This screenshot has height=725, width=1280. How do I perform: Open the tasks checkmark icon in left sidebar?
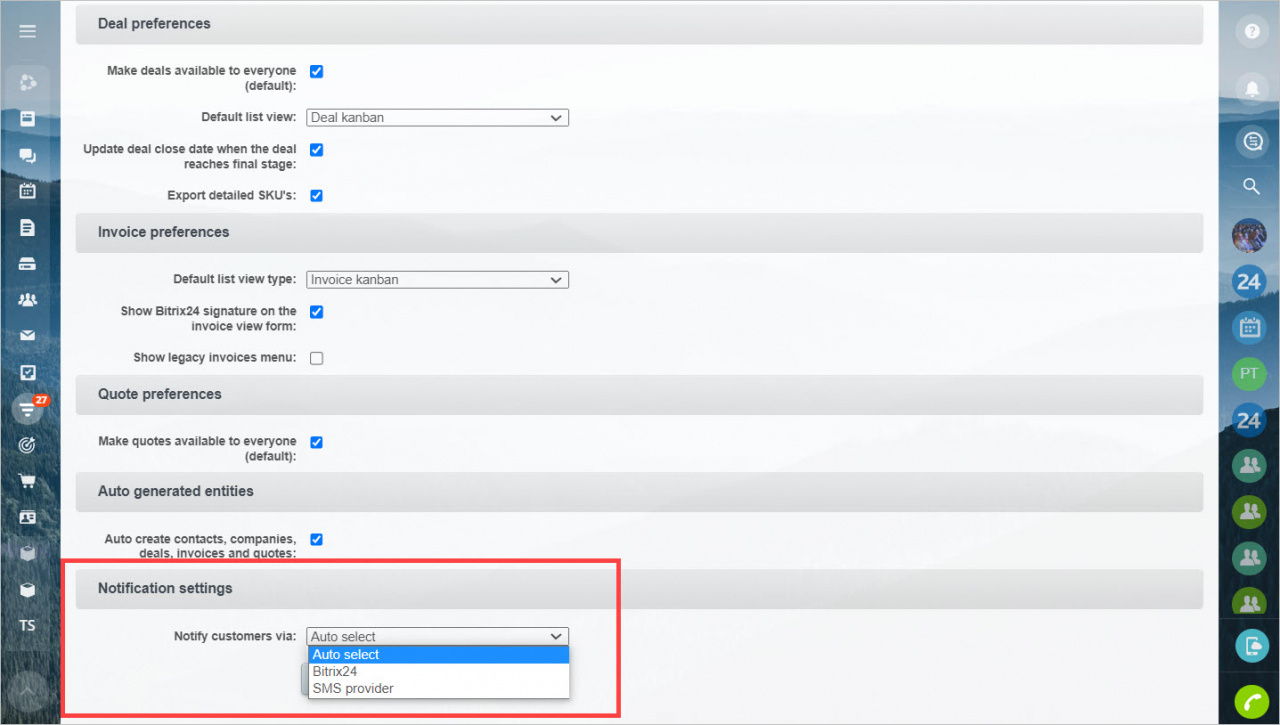[28, 372]
